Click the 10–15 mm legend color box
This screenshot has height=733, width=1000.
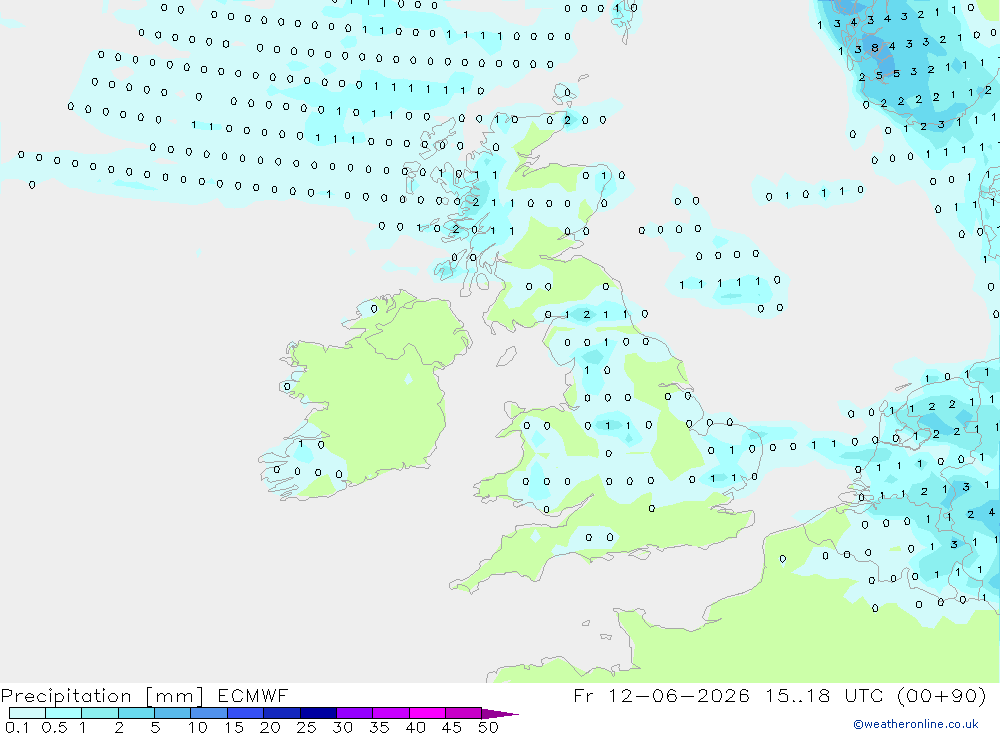[x=209, y=713]
